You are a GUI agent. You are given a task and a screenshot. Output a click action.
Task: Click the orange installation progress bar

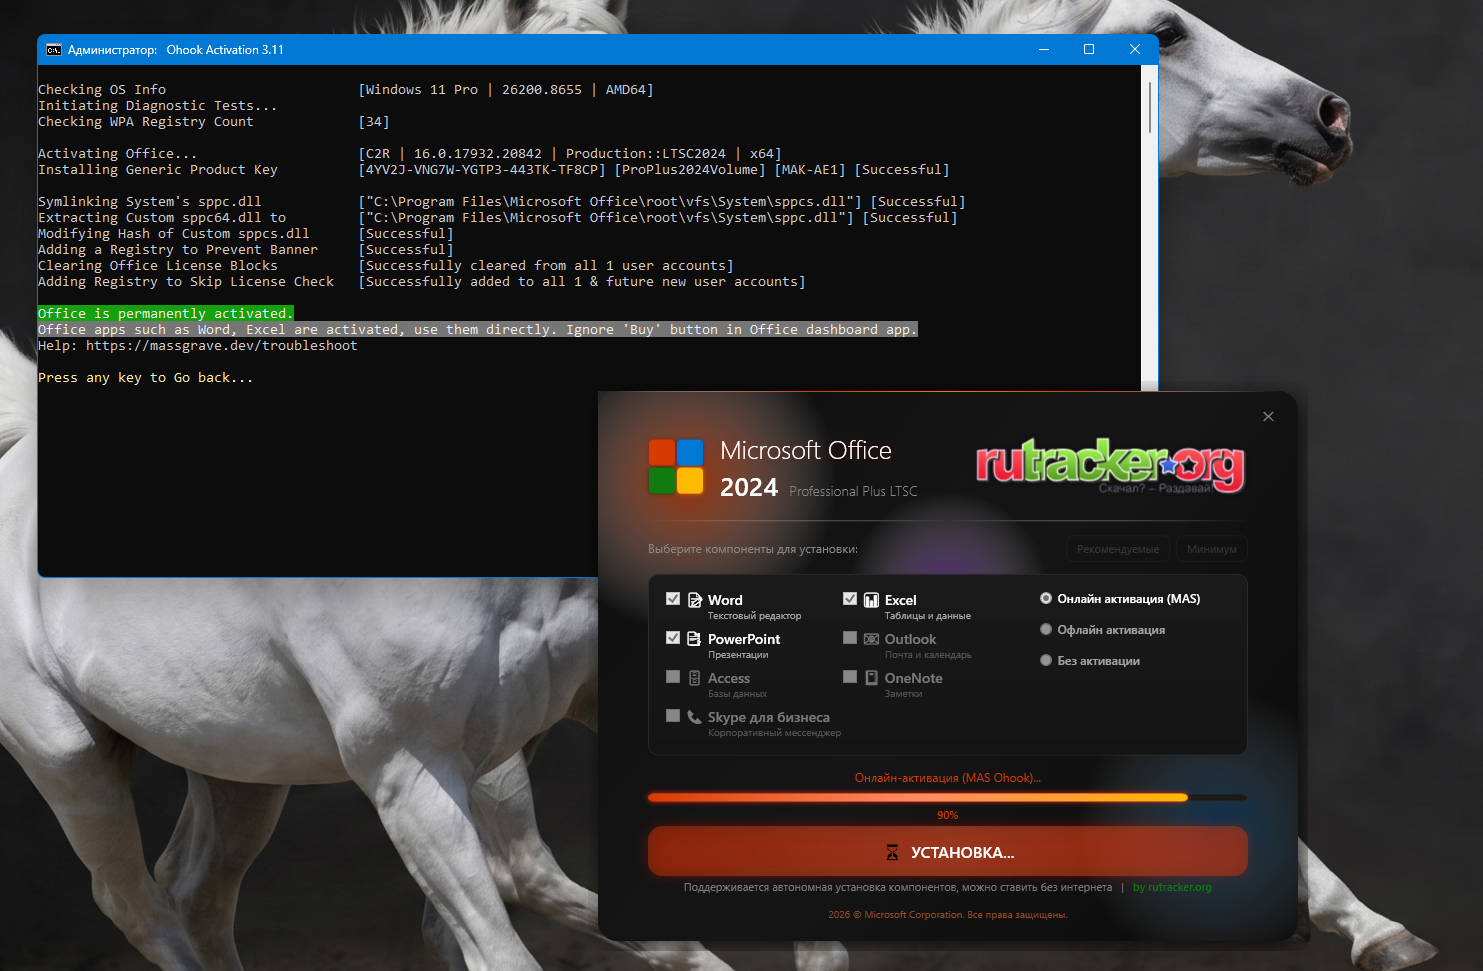947,798
